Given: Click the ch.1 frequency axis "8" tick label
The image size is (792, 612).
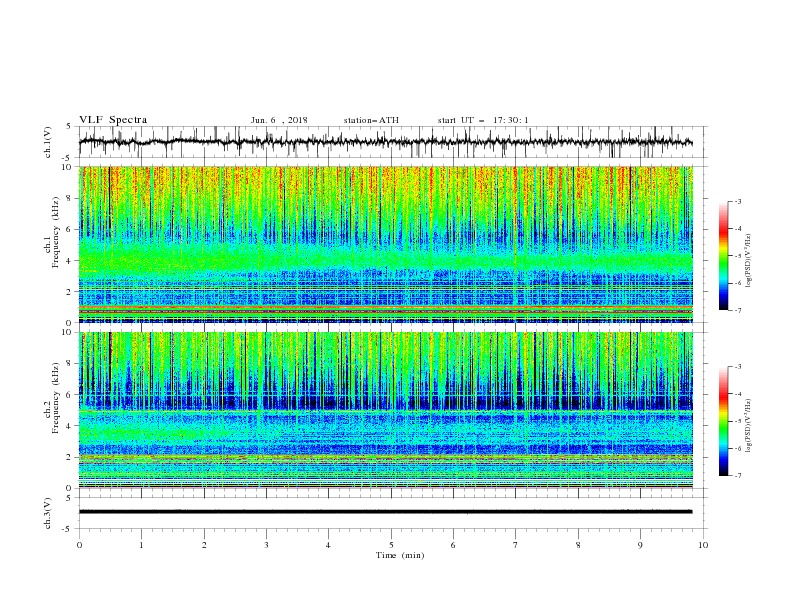Looking at the screenshot, I should (70, 198).
